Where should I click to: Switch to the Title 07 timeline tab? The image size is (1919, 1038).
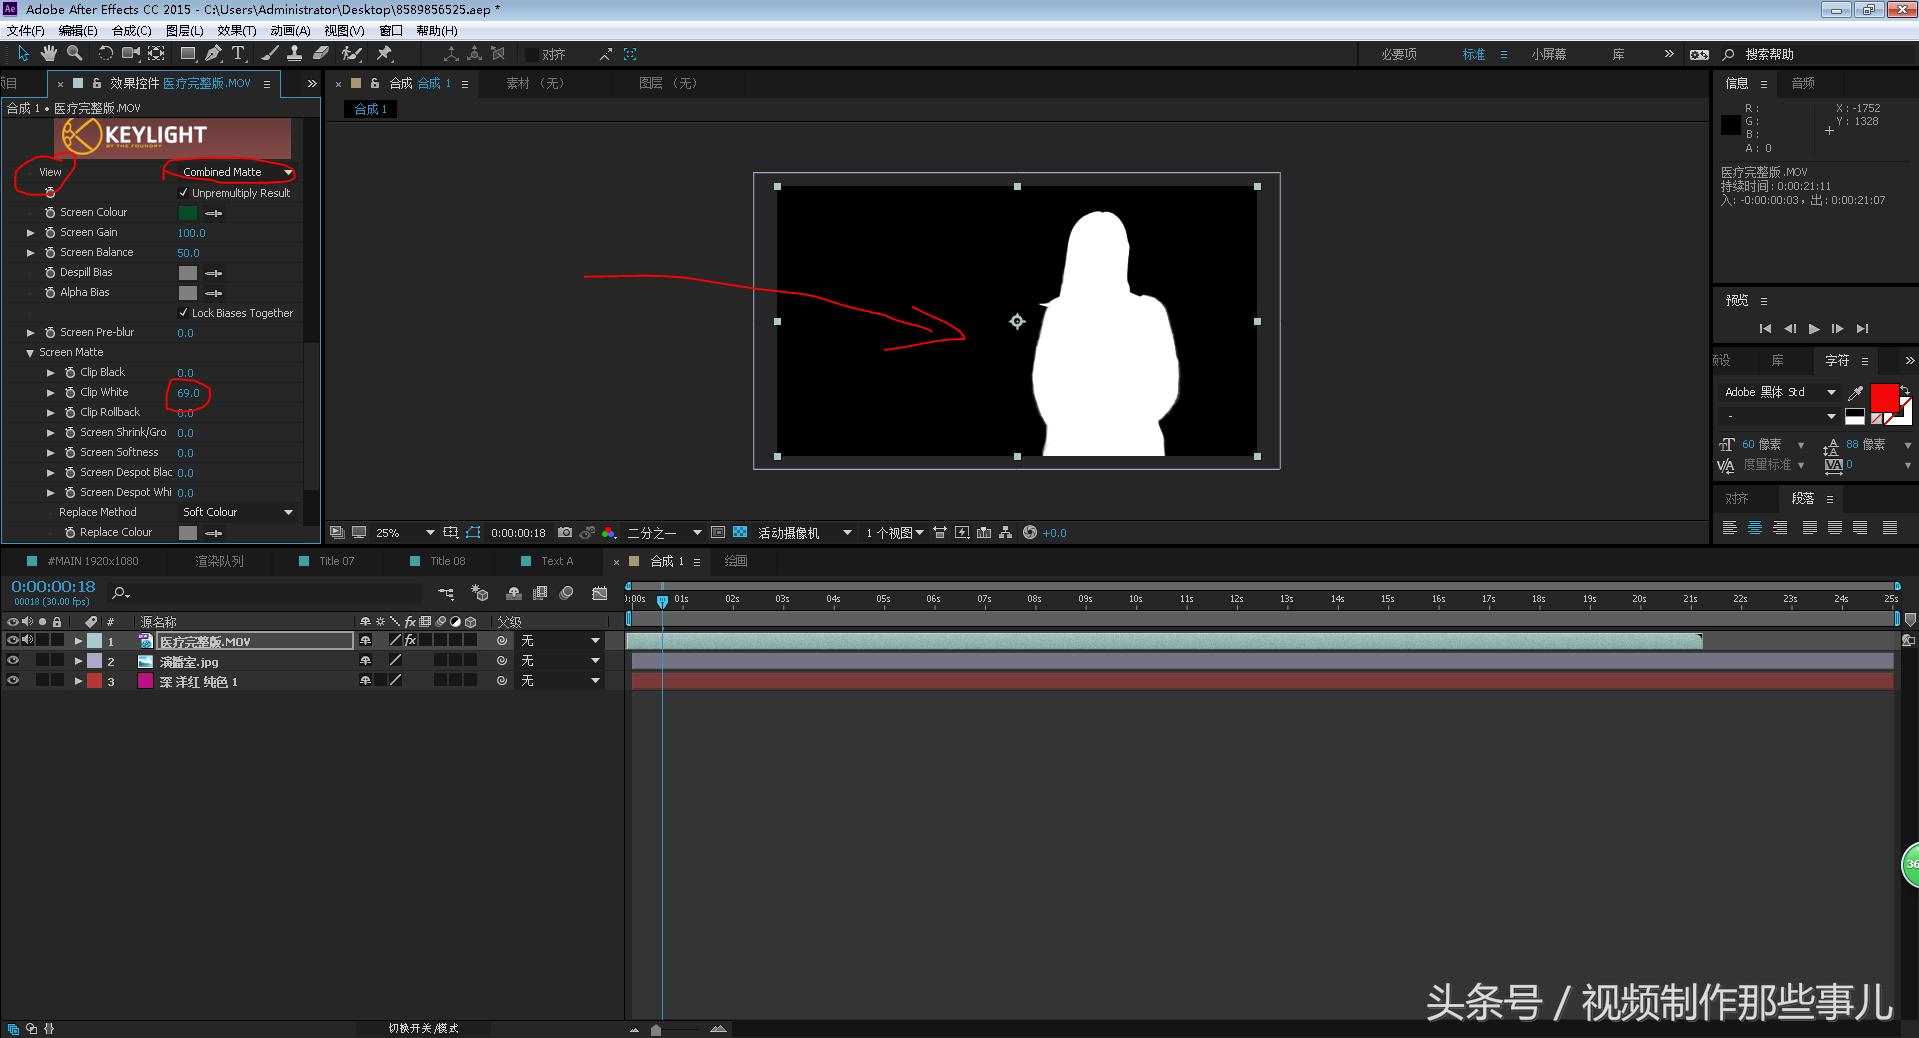pyautogui.click(x=336, y=561)
